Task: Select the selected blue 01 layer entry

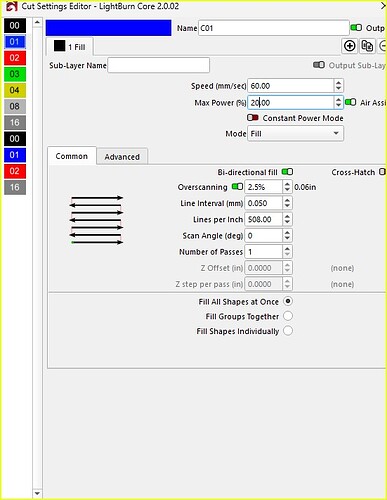Action: [x=15, y=42]
